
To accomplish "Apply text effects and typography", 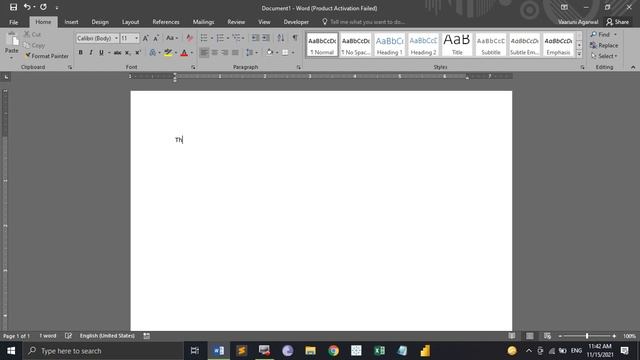I will tap(153, 53).
